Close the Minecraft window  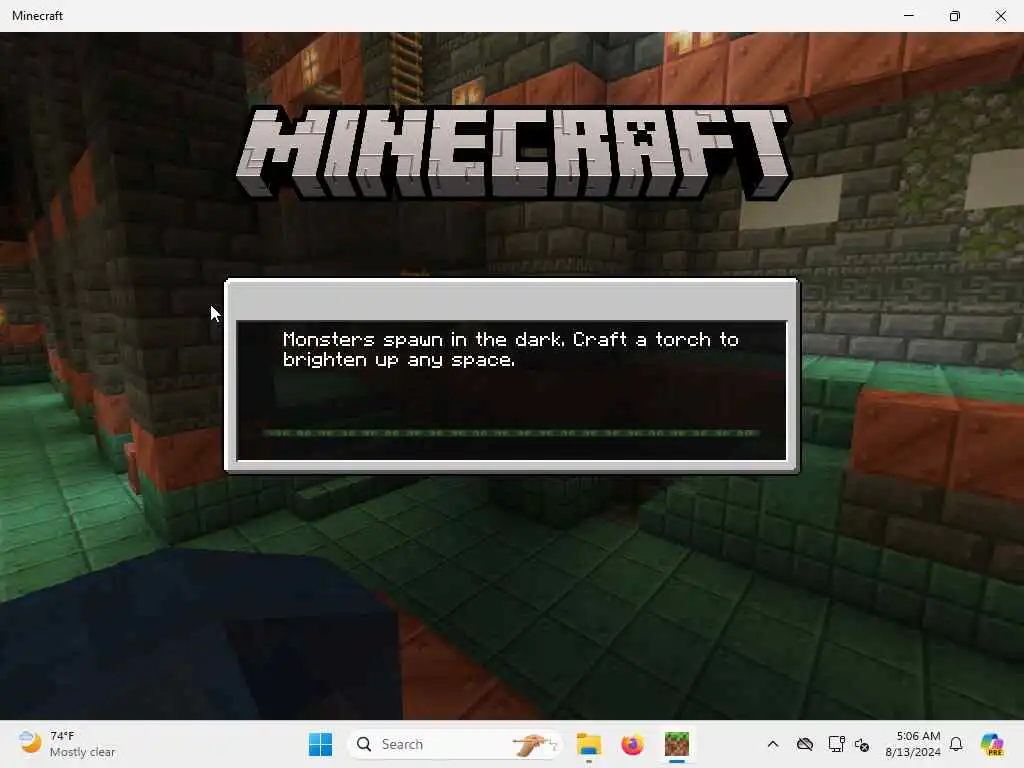(1000, 16)
